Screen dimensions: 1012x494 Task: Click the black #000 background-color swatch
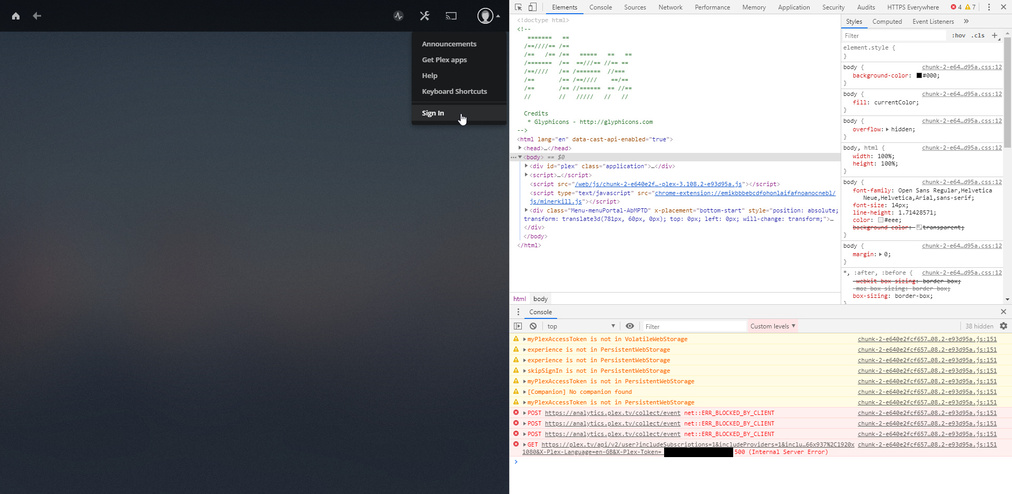point(919,76)
